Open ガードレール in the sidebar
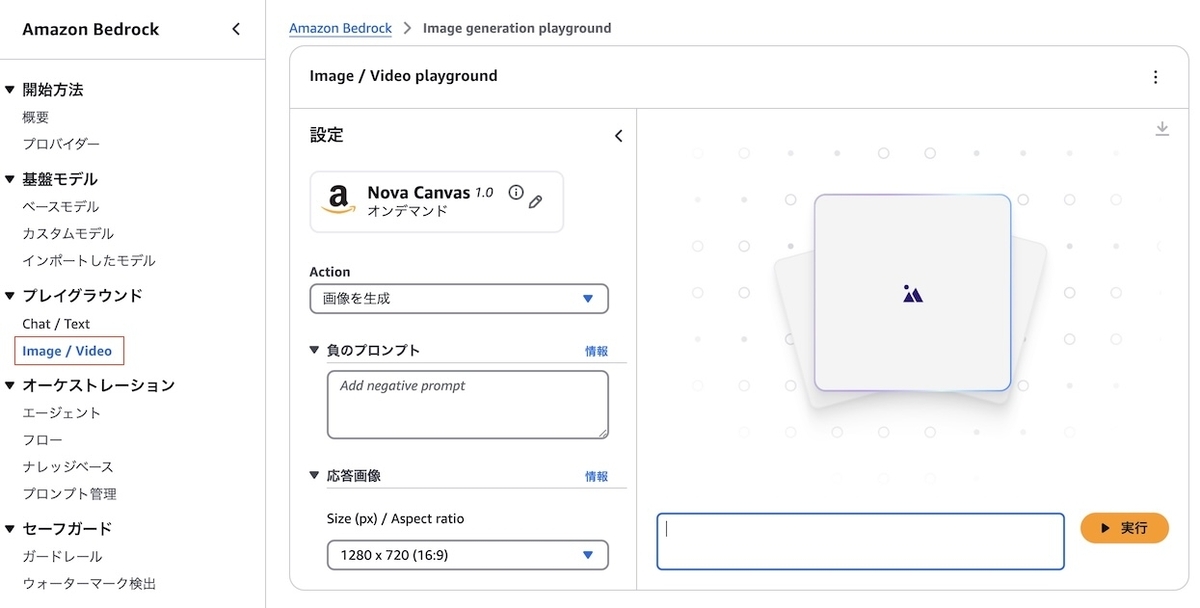The width and height of the screenshot is (1200, 608). [62, 557]
